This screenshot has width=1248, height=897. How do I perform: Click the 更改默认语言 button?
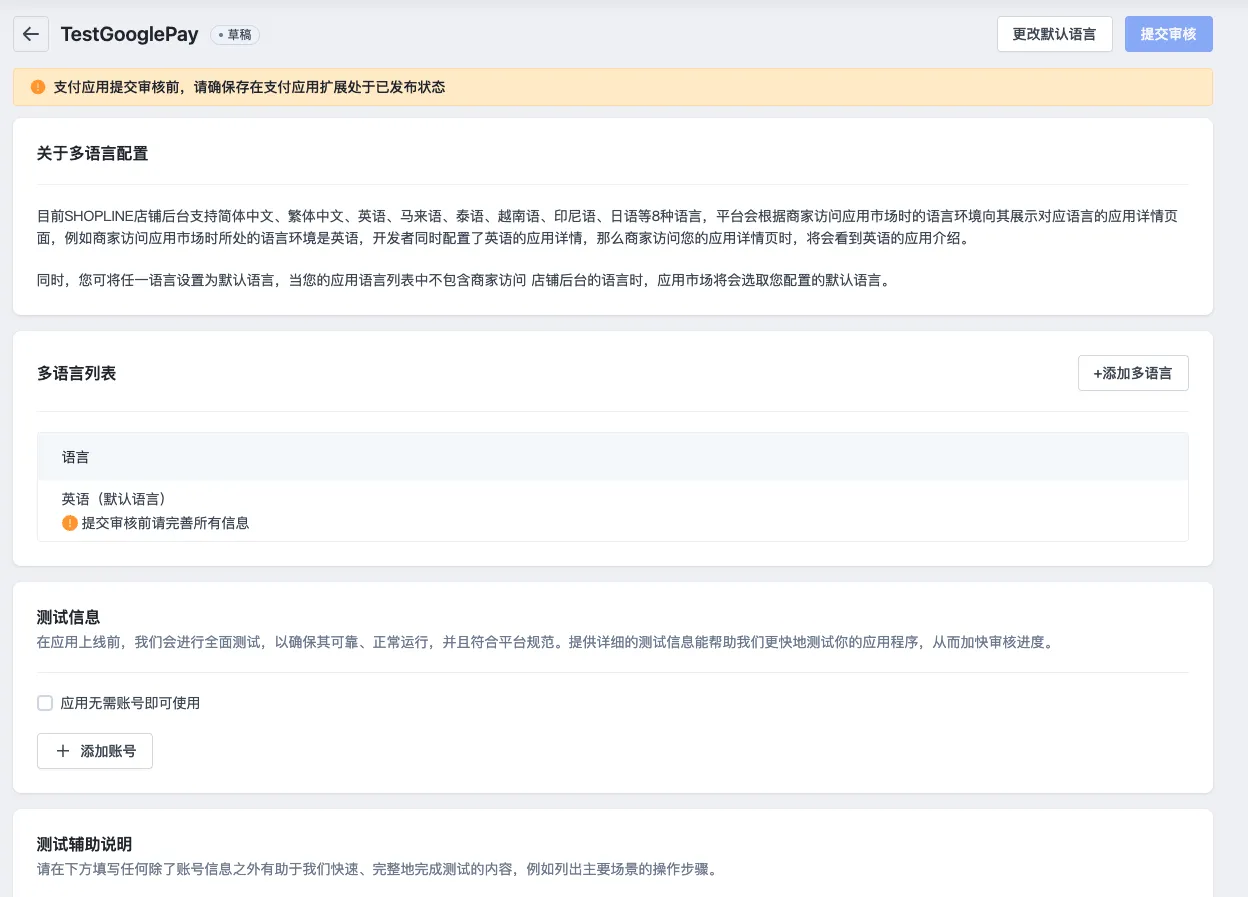pos(1055,34)
